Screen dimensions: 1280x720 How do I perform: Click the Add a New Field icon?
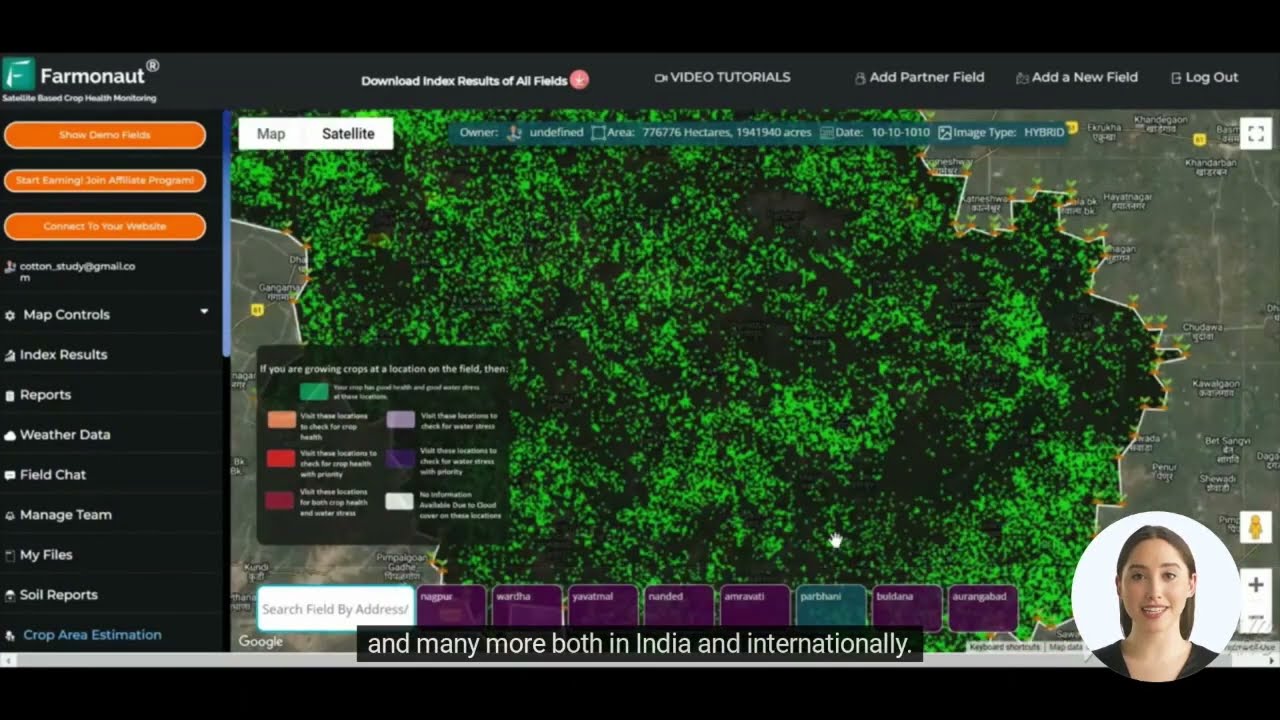tap(1022, 78)
